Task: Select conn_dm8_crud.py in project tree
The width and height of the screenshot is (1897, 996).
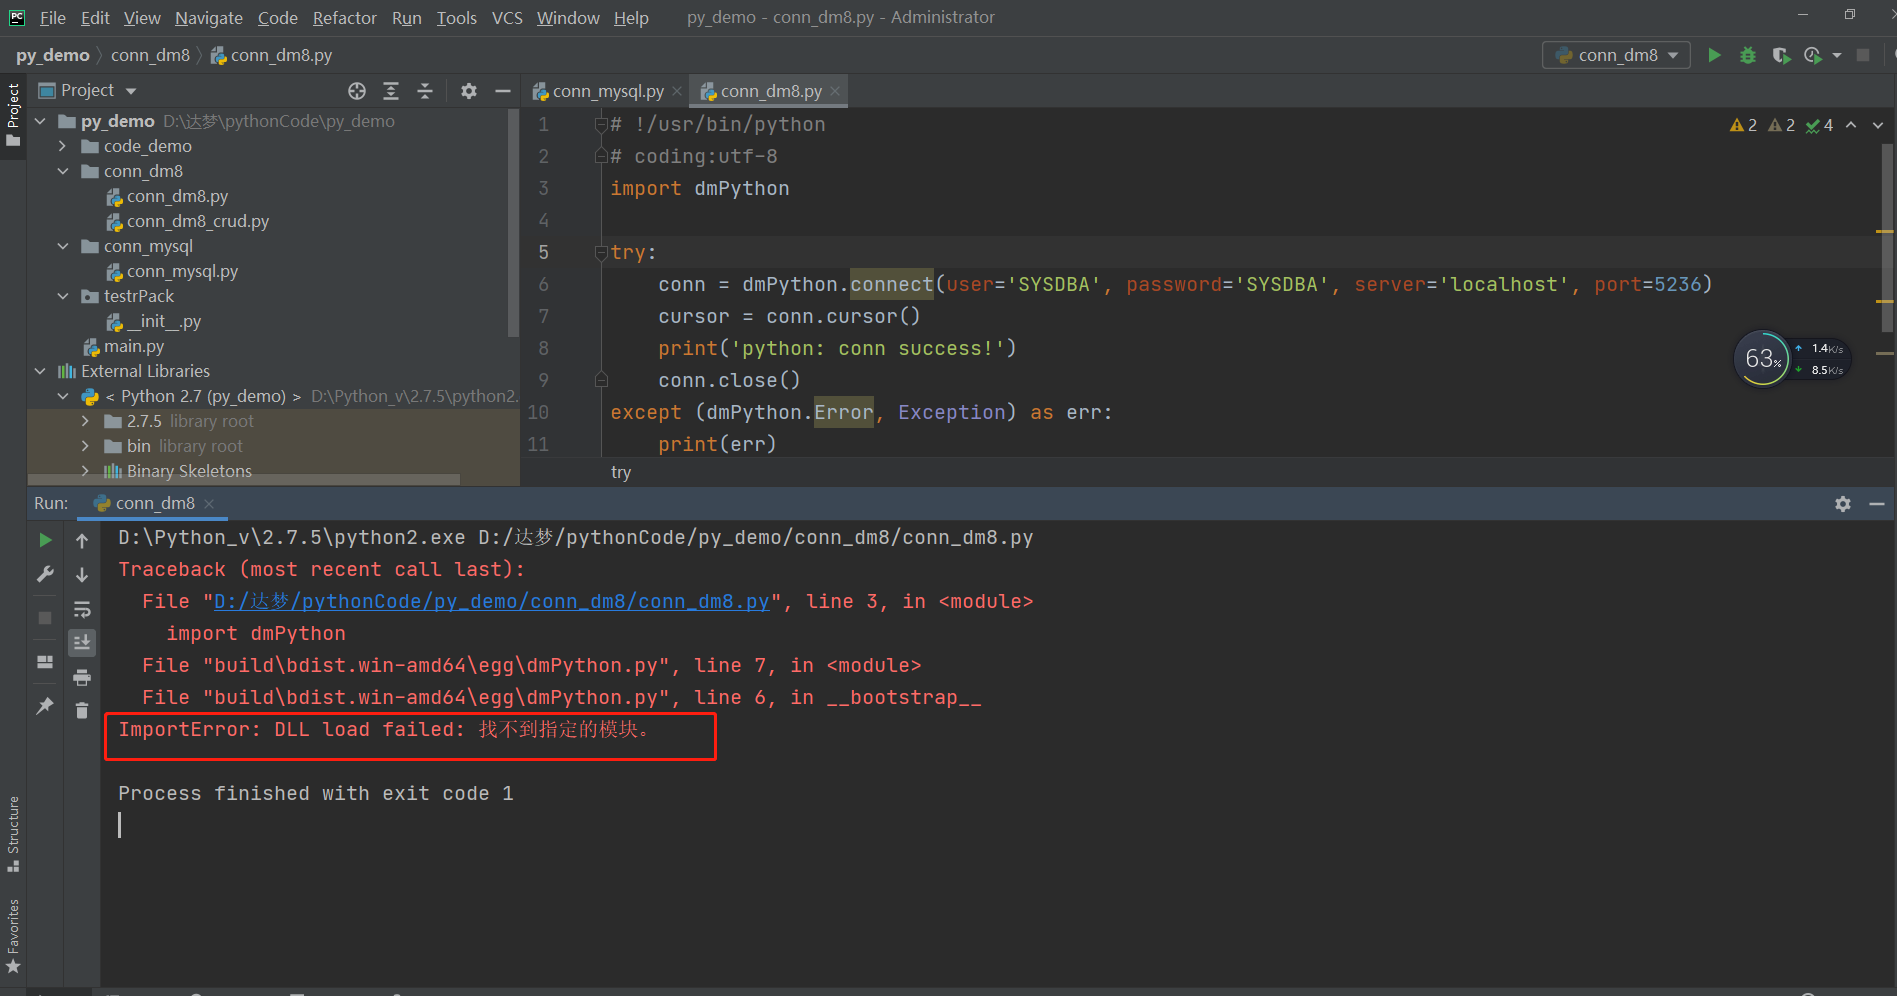Action: [198, 221]
